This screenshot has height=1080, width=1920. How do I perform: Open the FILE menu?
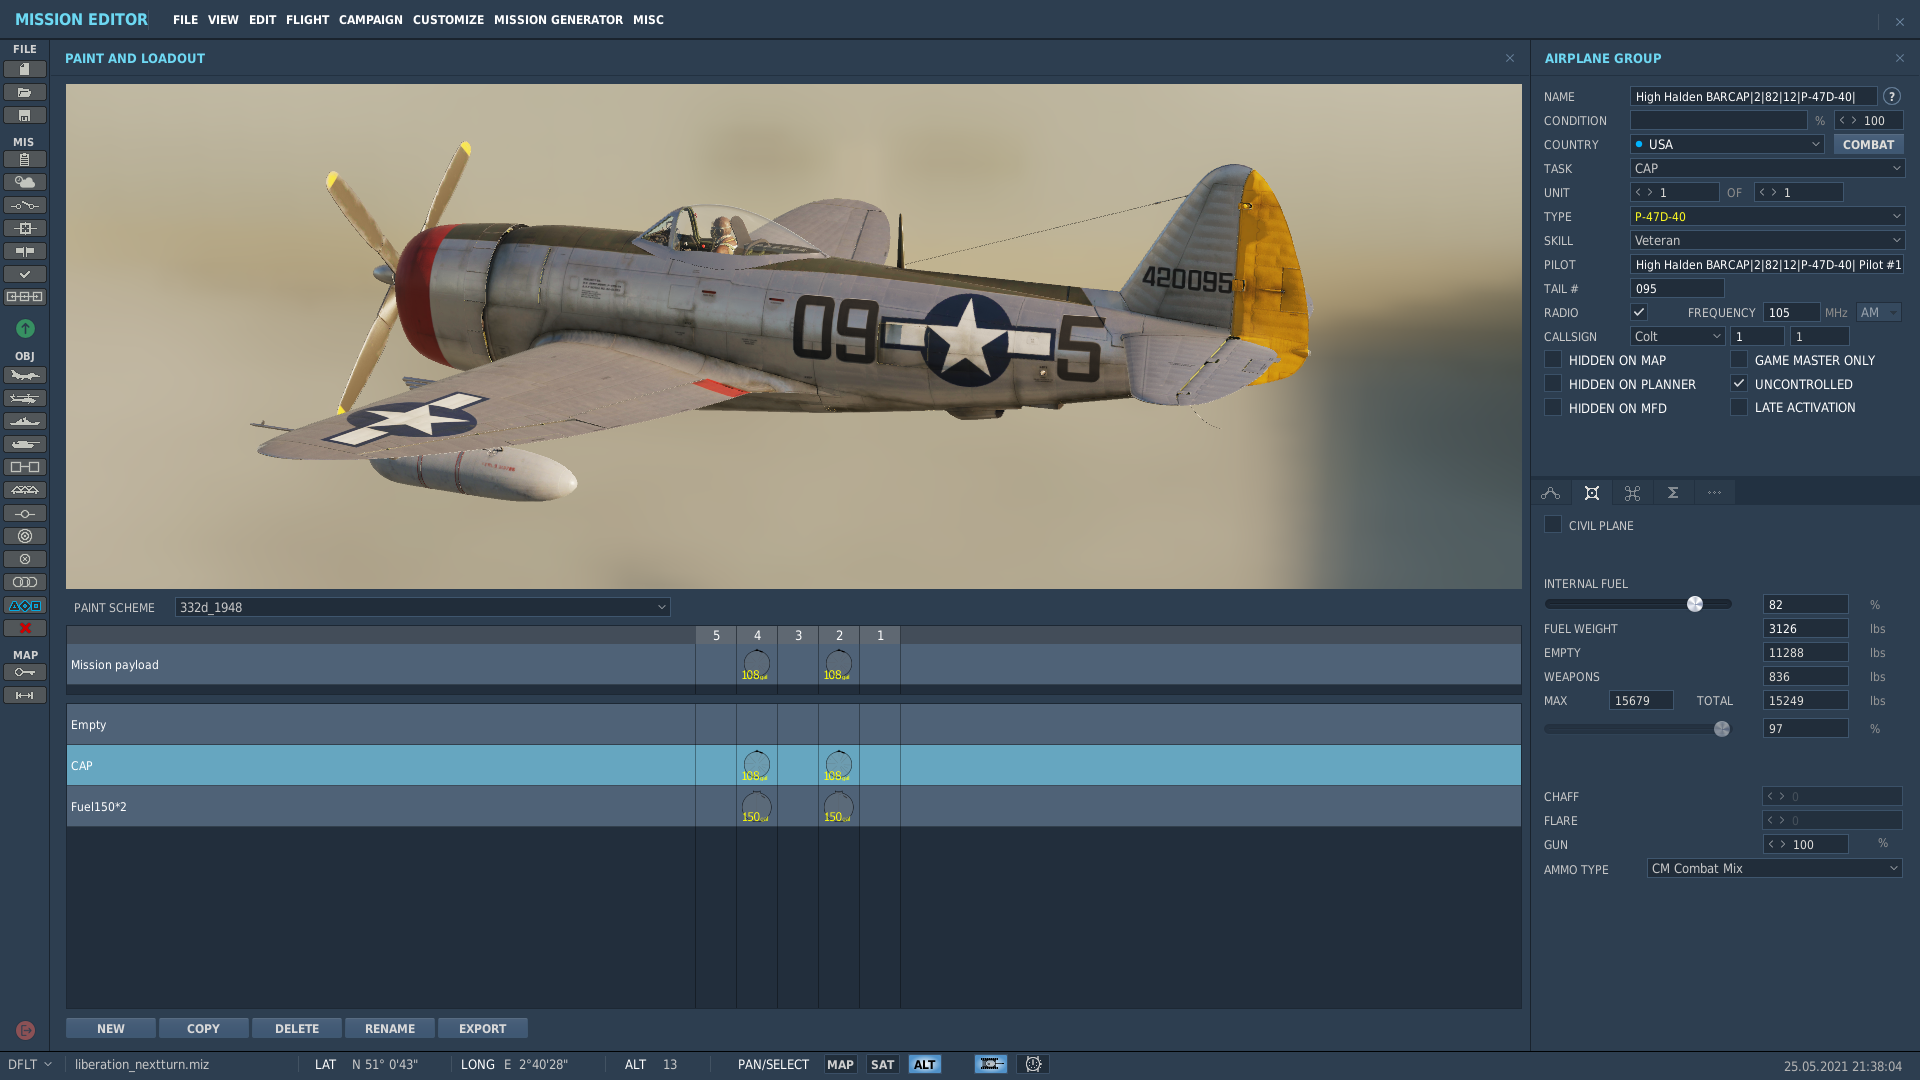click(x=185, y=19)
